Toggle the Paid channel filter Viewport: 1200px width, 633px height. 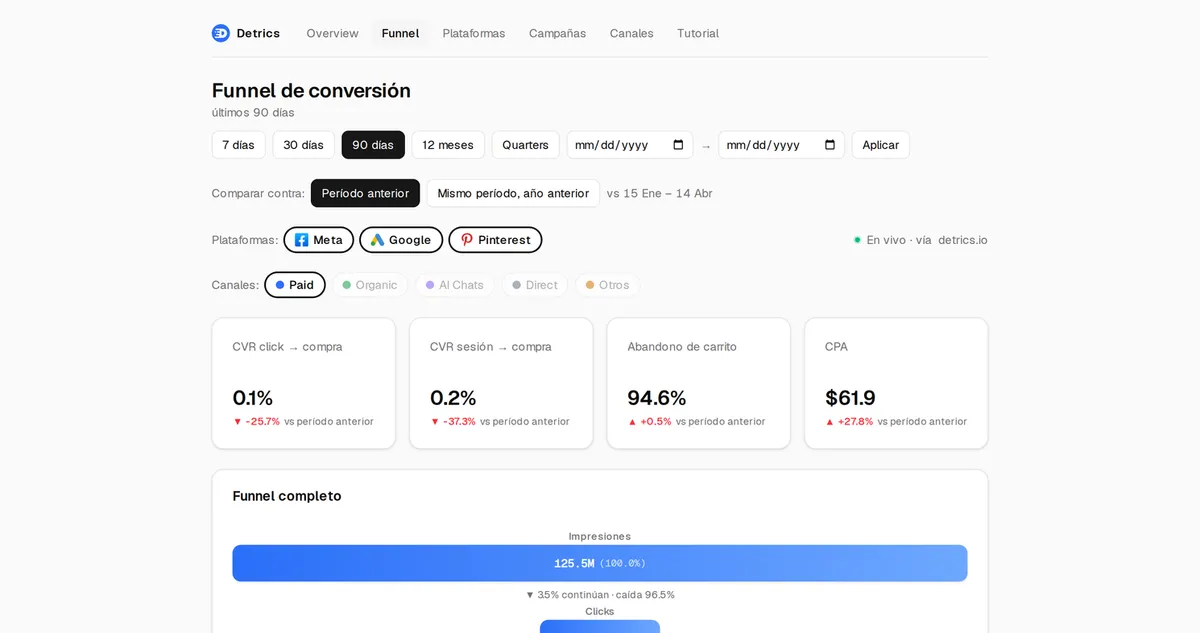click(x=295, y=285)
